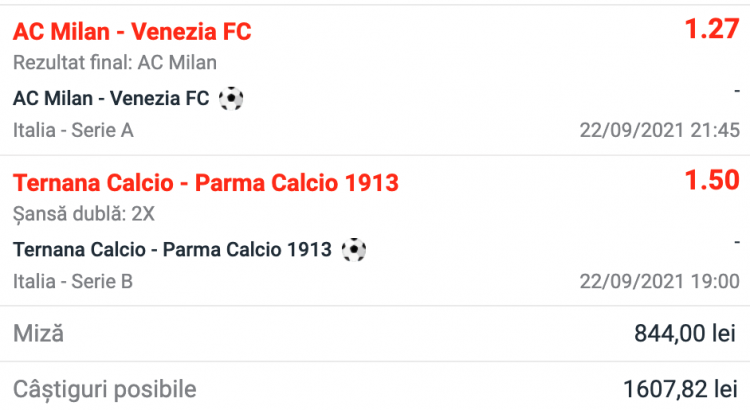
Task: Click 'Rezultat final: AC Milan' bet type
Action: pyautogui.click(x=115, y=63)
